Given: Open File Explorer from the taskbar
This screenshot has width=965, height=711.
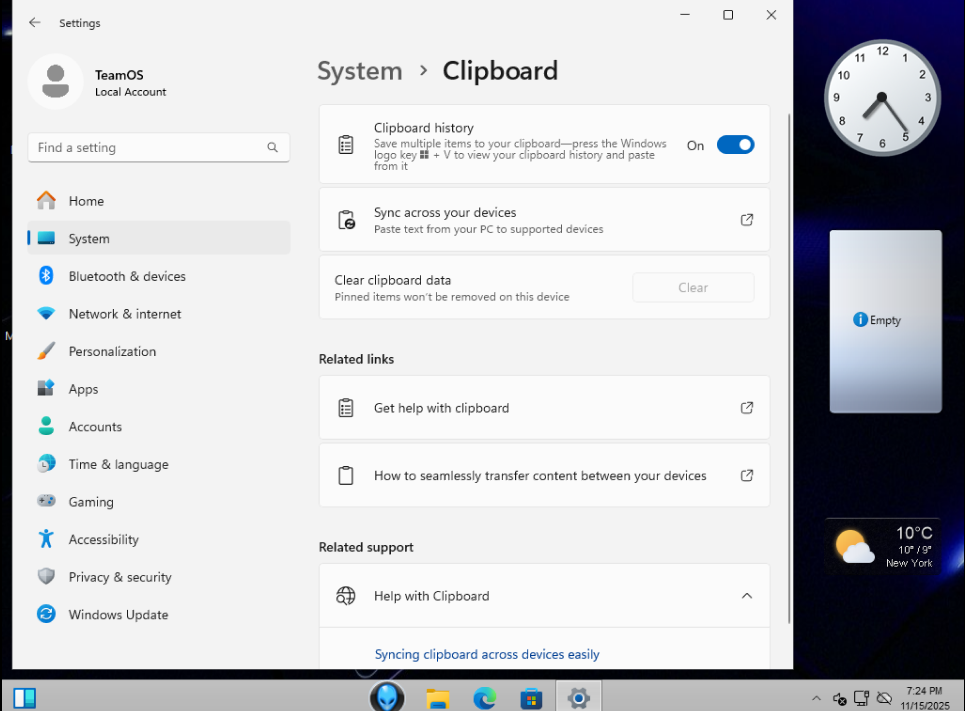Looking at the screenshot, I should tap(437, 697).
